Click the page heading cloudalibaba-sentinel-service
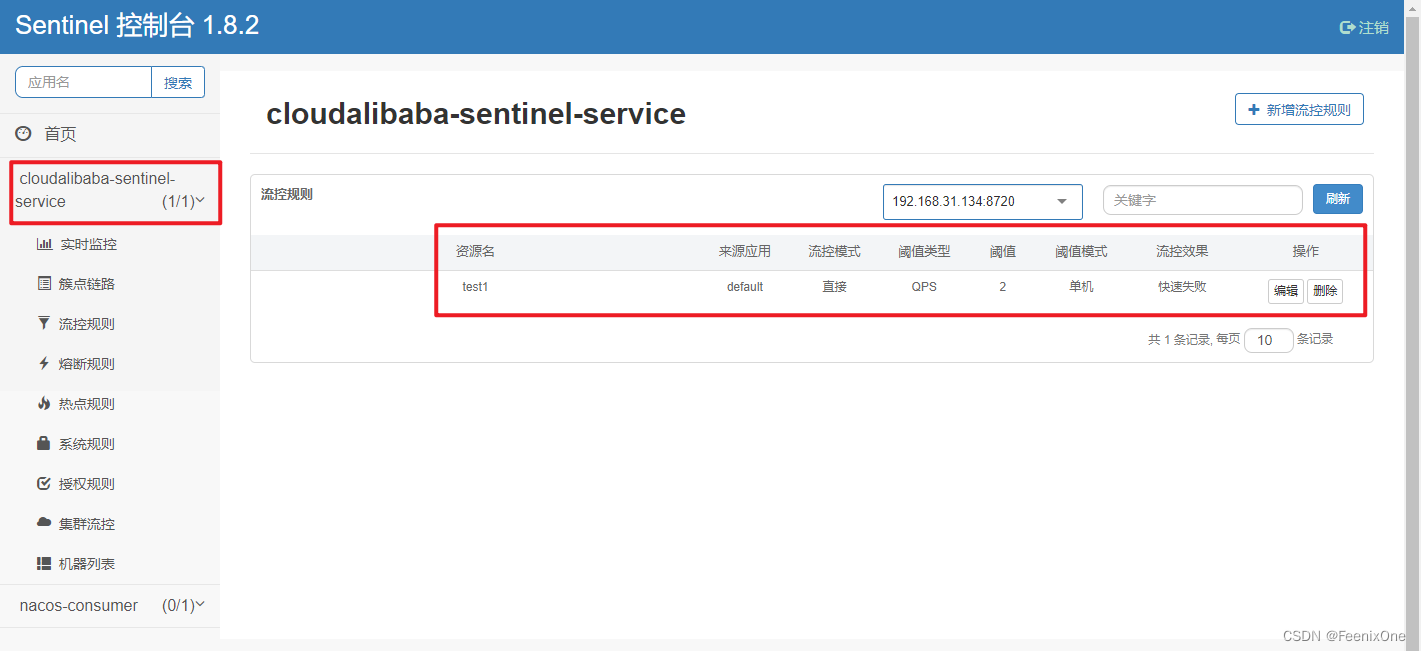The image size is (1421, 651). [x=476, y=114]
